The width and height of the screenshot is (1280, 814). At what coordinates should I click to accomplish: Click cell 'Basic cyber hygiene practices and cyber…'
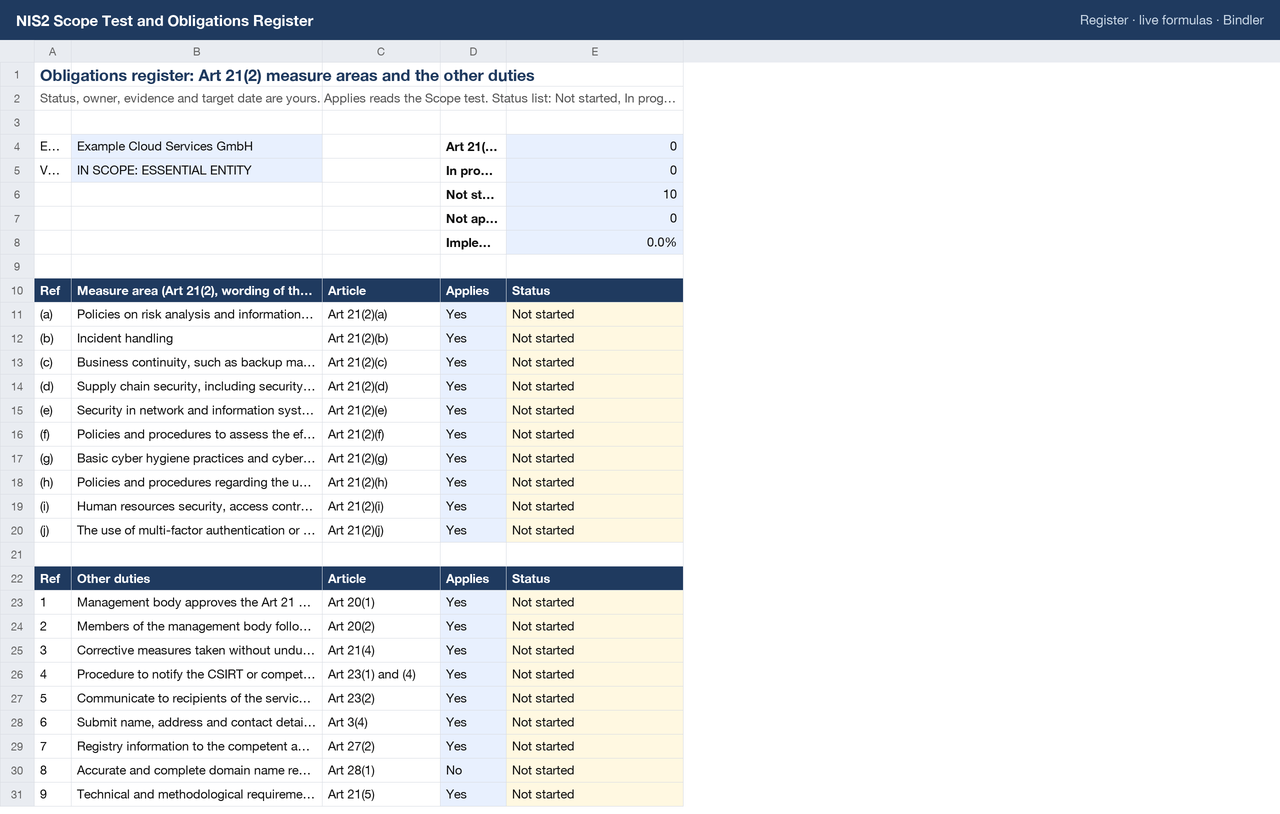point(196,459)
